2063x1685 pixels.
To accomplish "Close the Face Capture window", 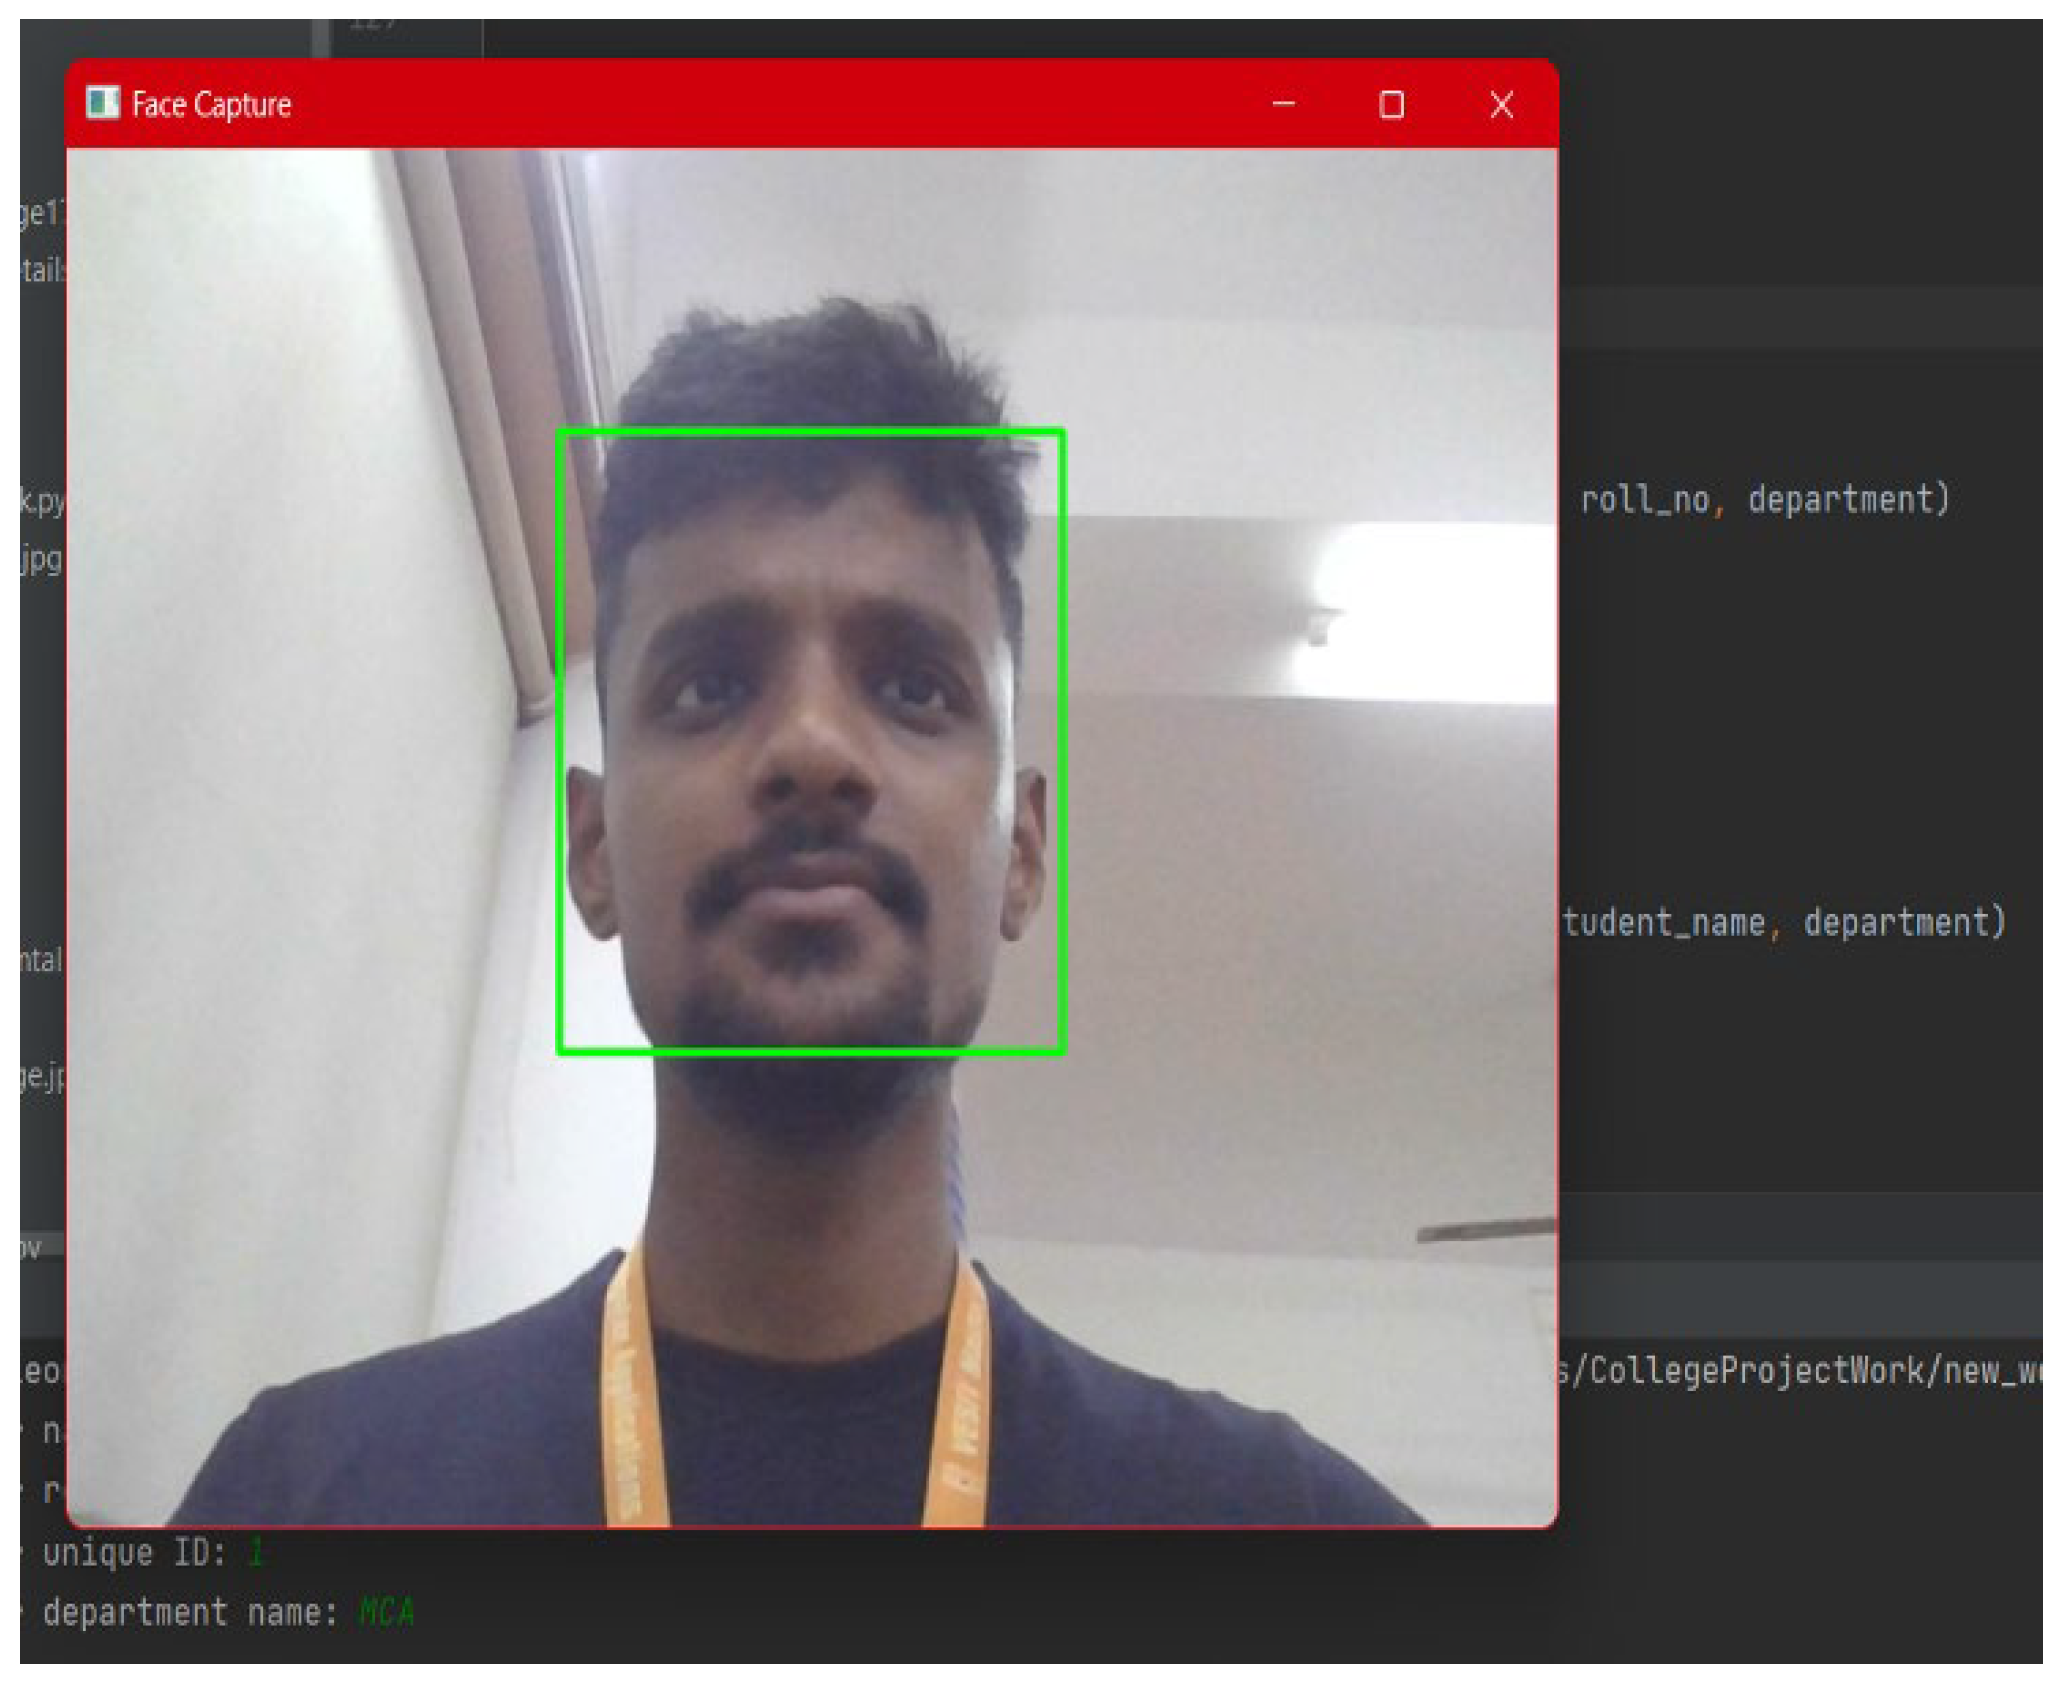I will [1500, 104].
